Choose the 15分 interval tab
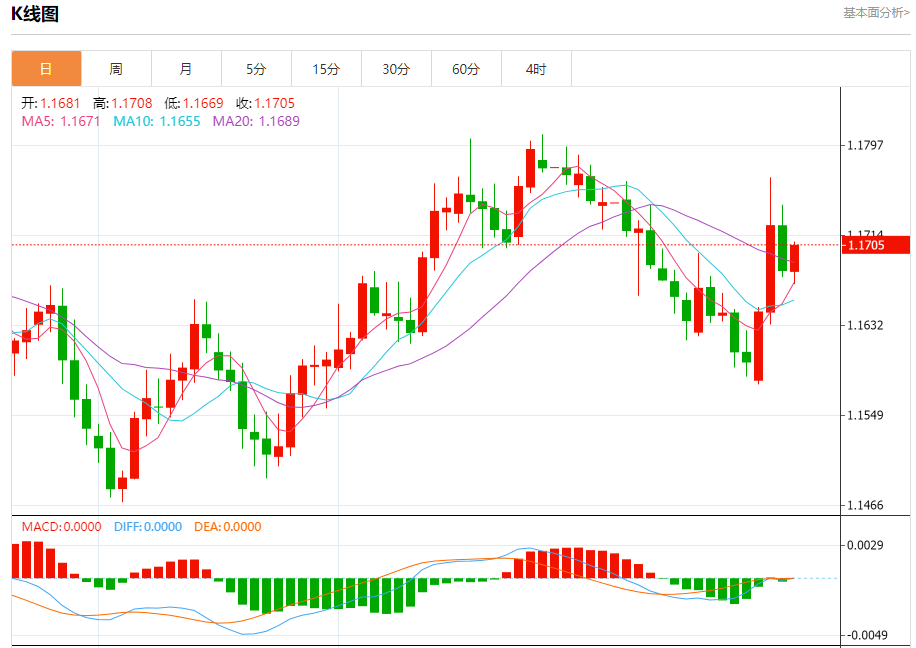 pos(326,69)
